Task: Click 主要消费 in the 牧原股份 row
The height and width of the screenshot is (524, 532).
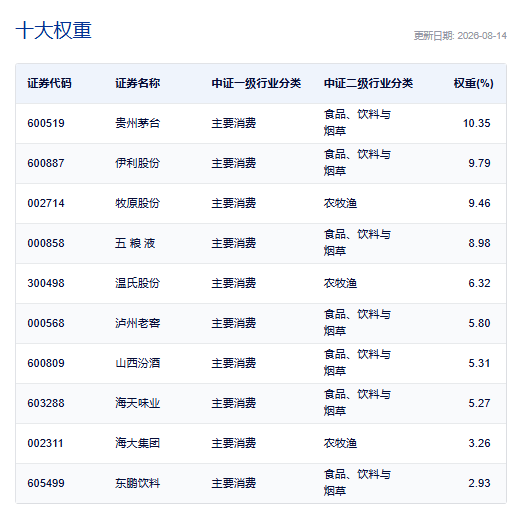Action: coord(234,203)
